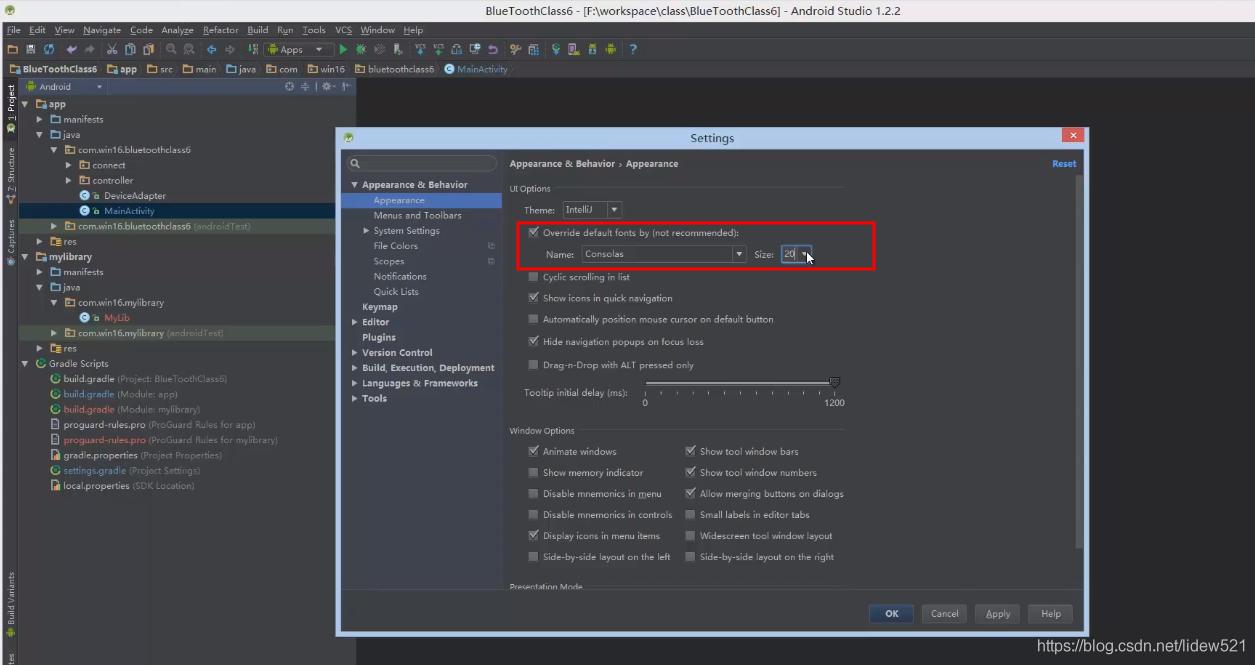Click the Apply button in Settings
Screen dimensions: 1255x665
point(997,613)
